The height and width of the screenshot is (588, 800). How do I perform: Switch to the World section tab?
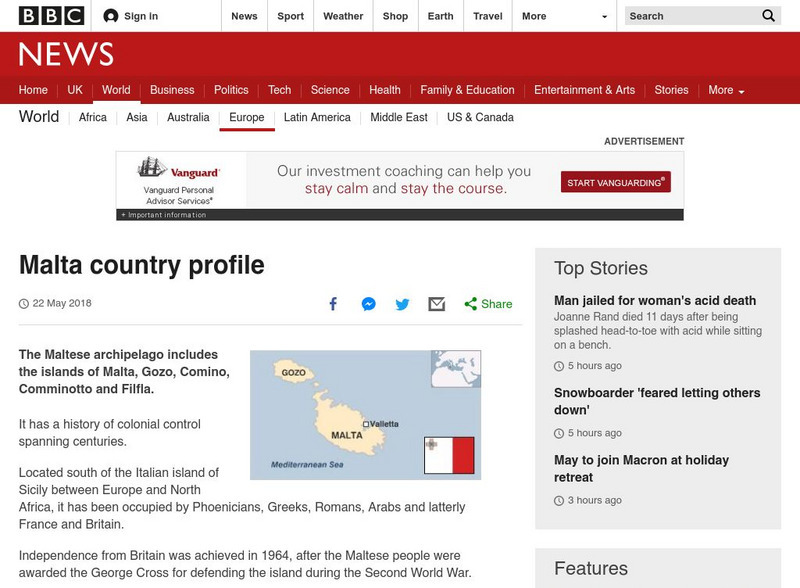pos(116,89)
